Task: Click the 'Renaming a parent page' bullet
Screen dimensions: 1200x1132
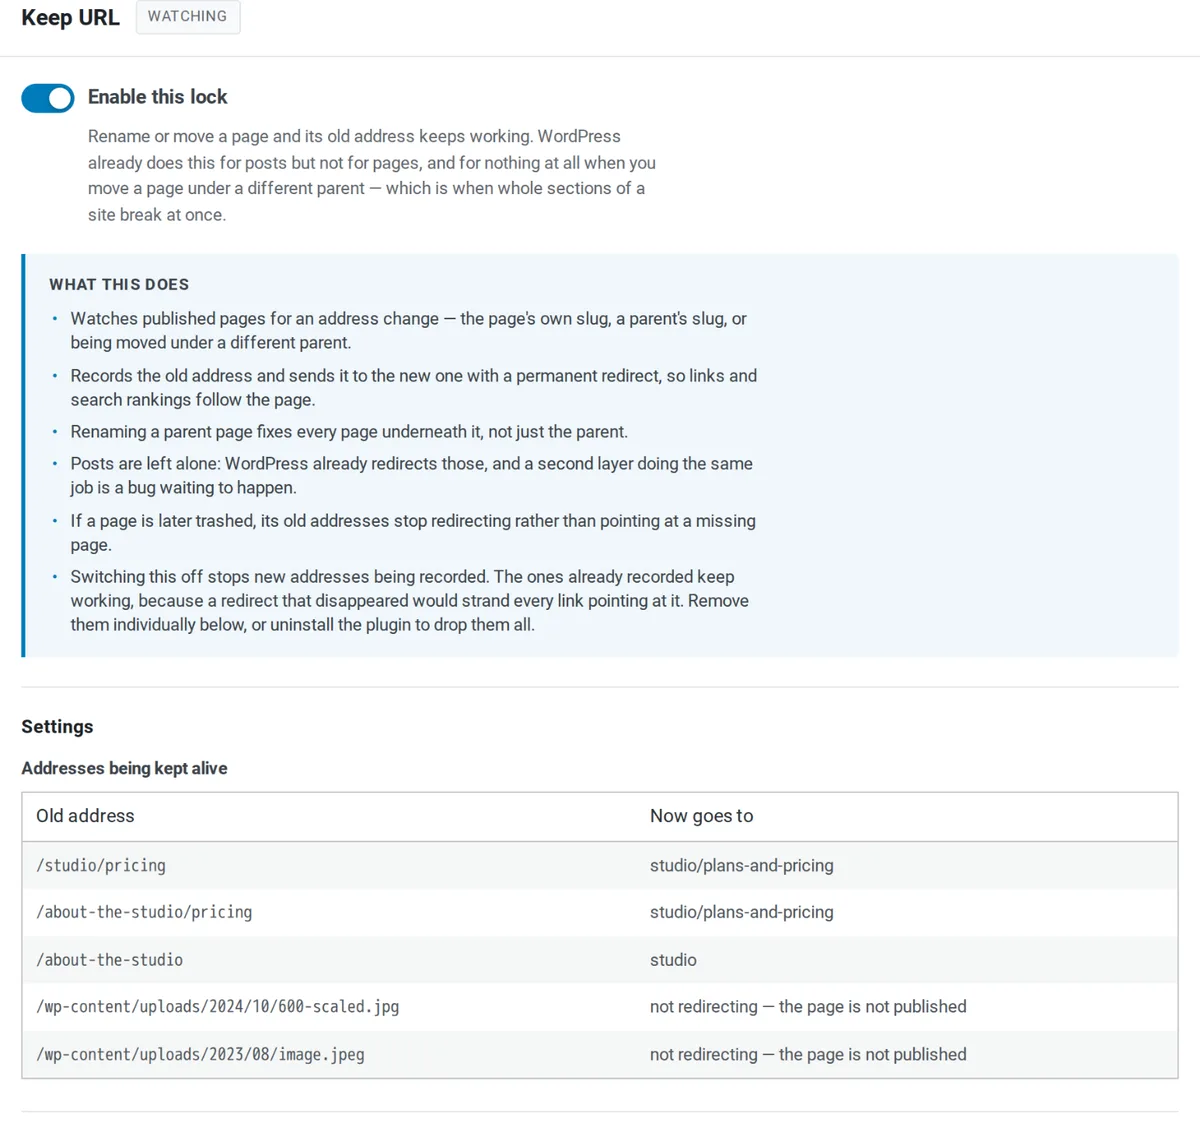Action: 349,432
